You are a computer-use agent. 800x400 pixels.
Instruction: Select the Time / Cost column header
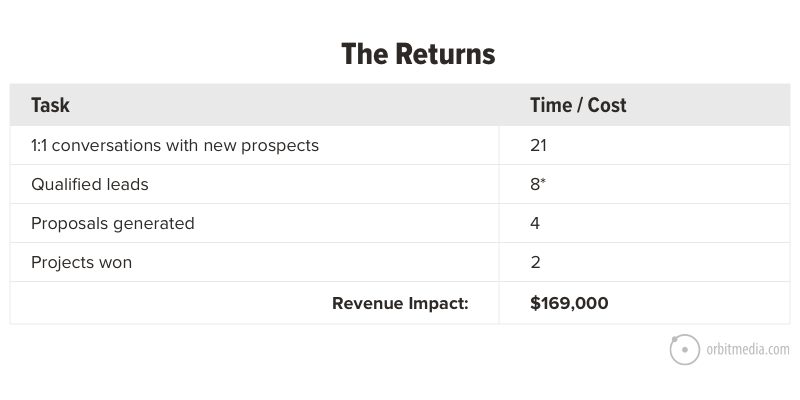point(578,105)
